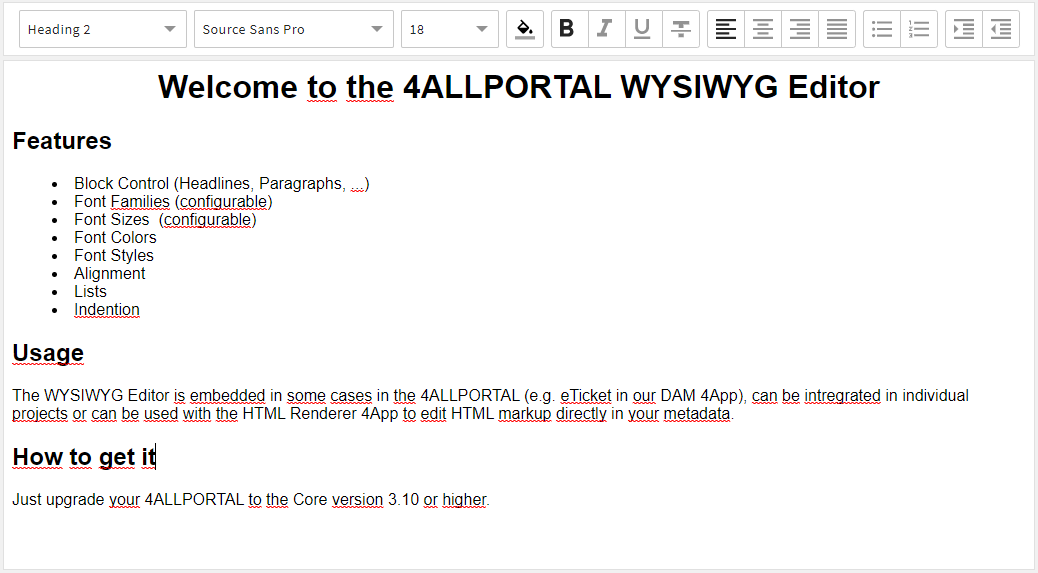1038x573 pixels.
Task: Place cursor in 'How to get it' heading
Action: point(84,457)
